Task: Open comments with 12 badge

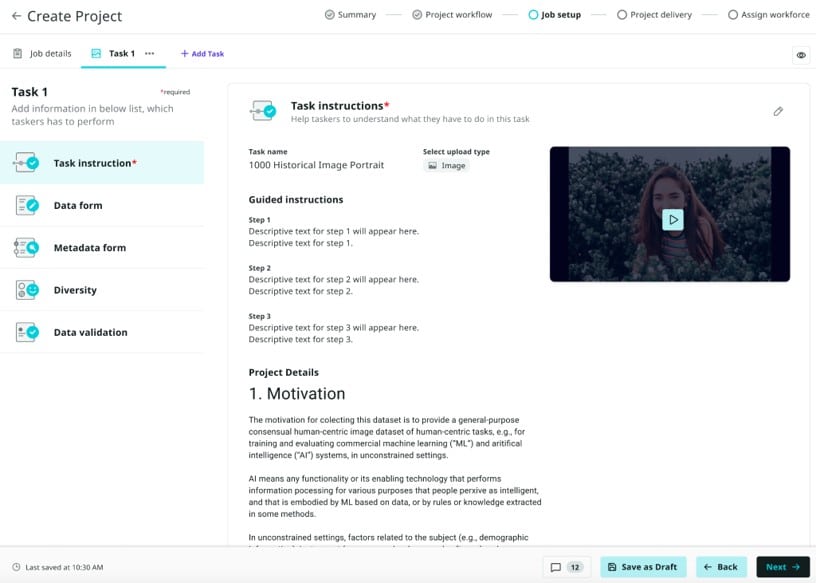Action: (x=567, y=567)
